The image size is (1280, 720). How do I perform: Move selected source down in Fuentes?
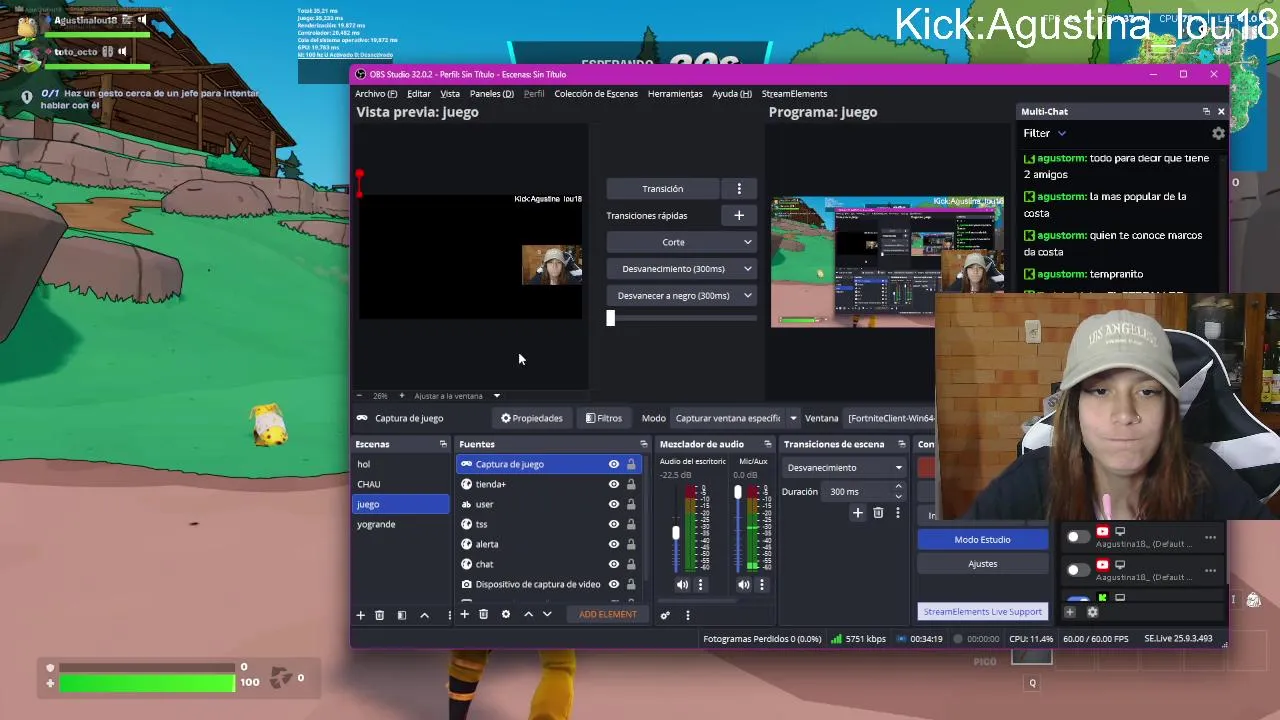point(547,614)
